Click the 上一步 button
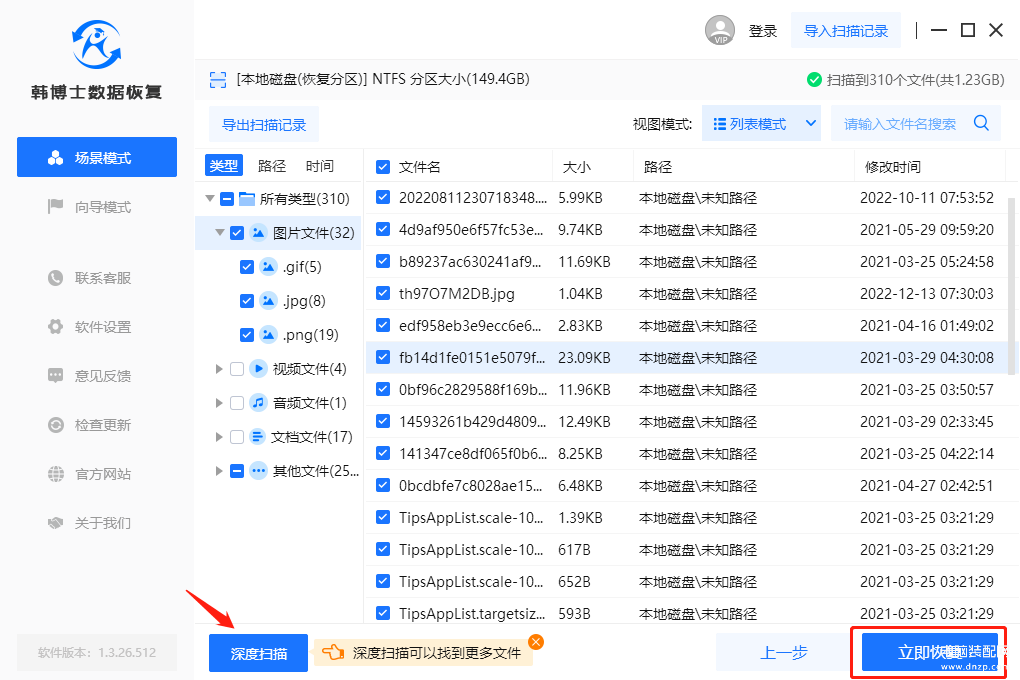The image size is (1020, 680). click(x=784, y=652)
